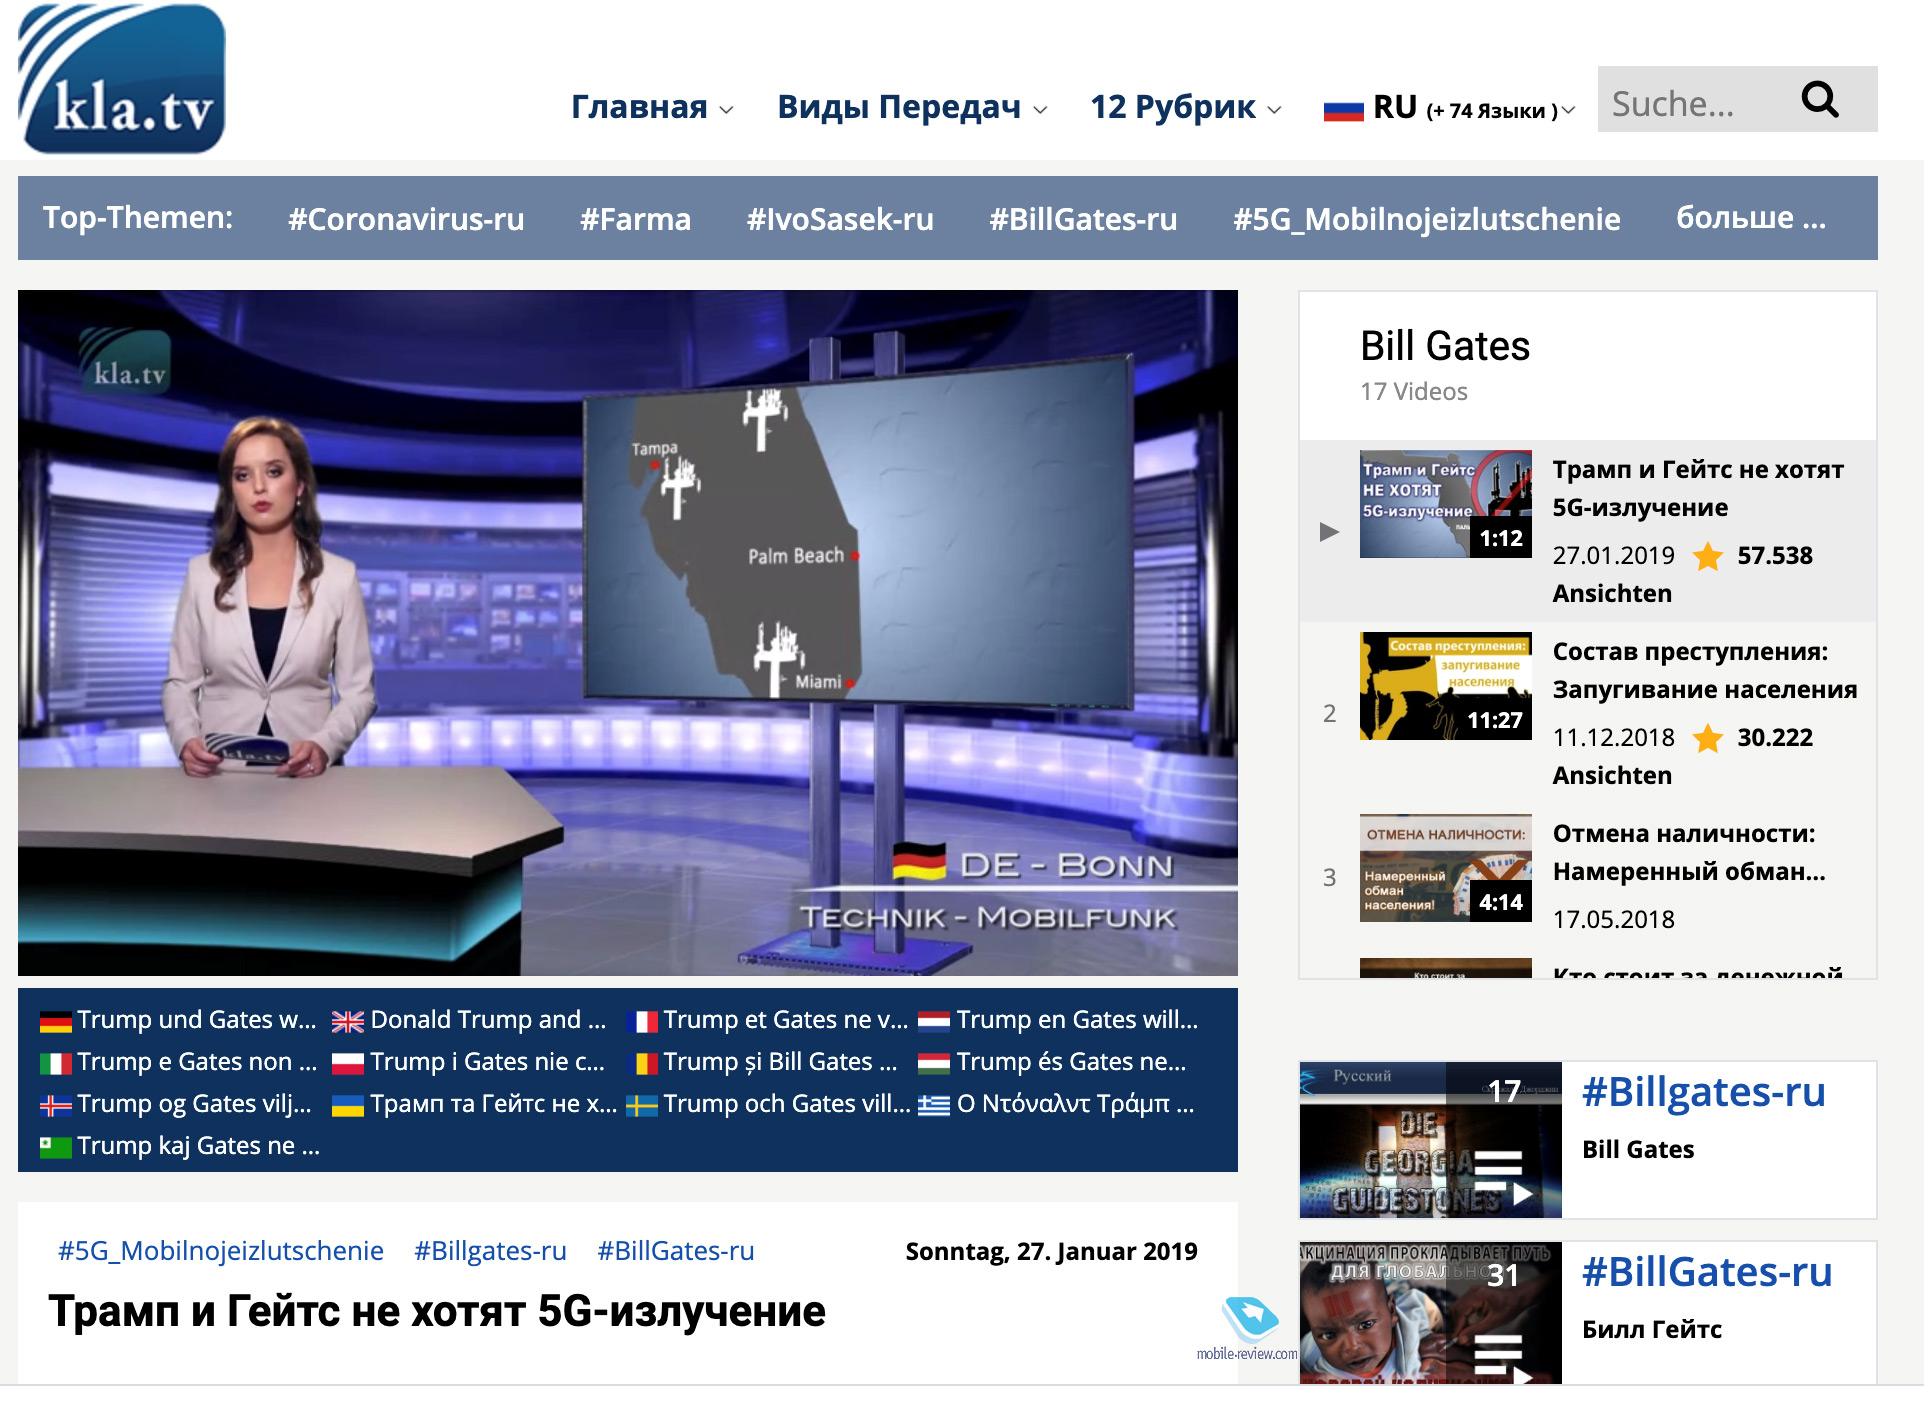Play the main Trump and Gates video
The image size is (1924, 1424).
(x=627, y=633)
